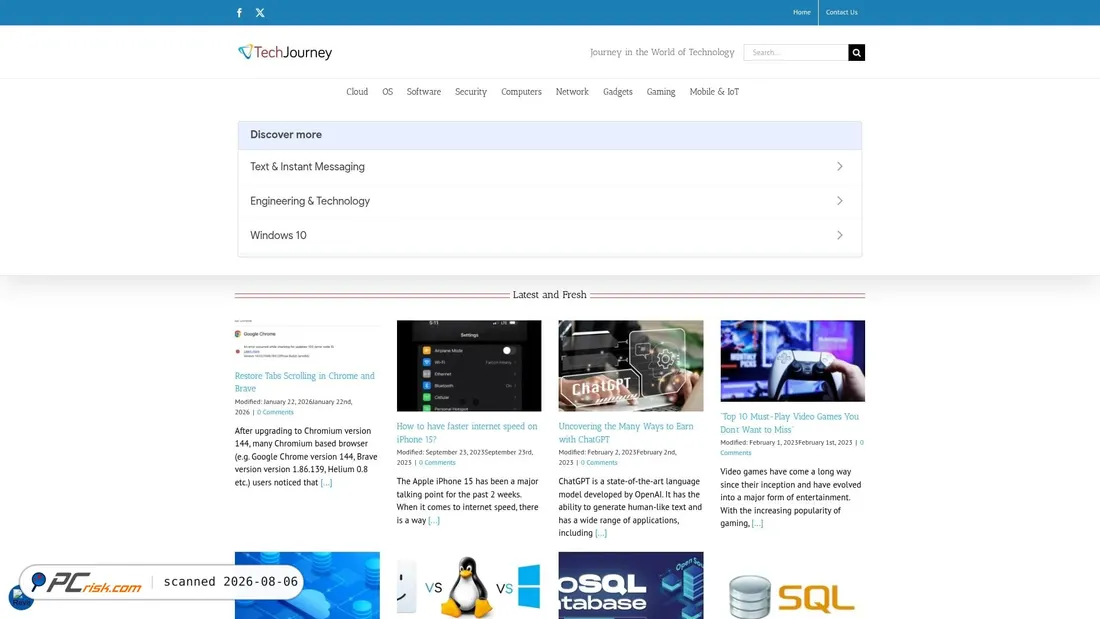This screenshot has height=619, width=1100.
Task: Click the NoSQL database thumbnail
Action: click(631, 585)
